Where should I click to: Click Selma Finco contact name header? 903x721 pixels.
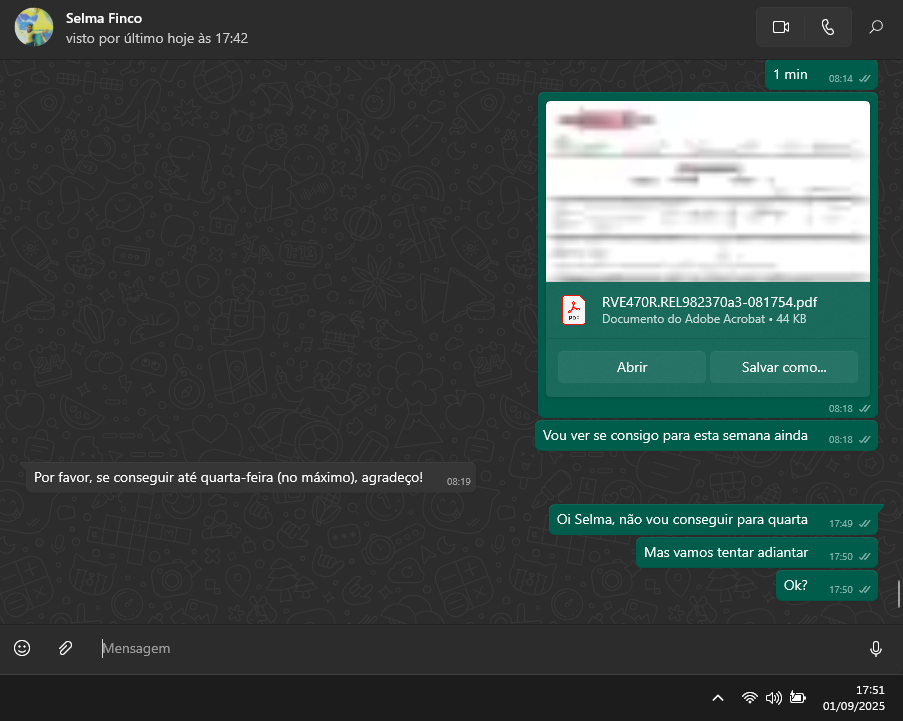tap(104, 18)
